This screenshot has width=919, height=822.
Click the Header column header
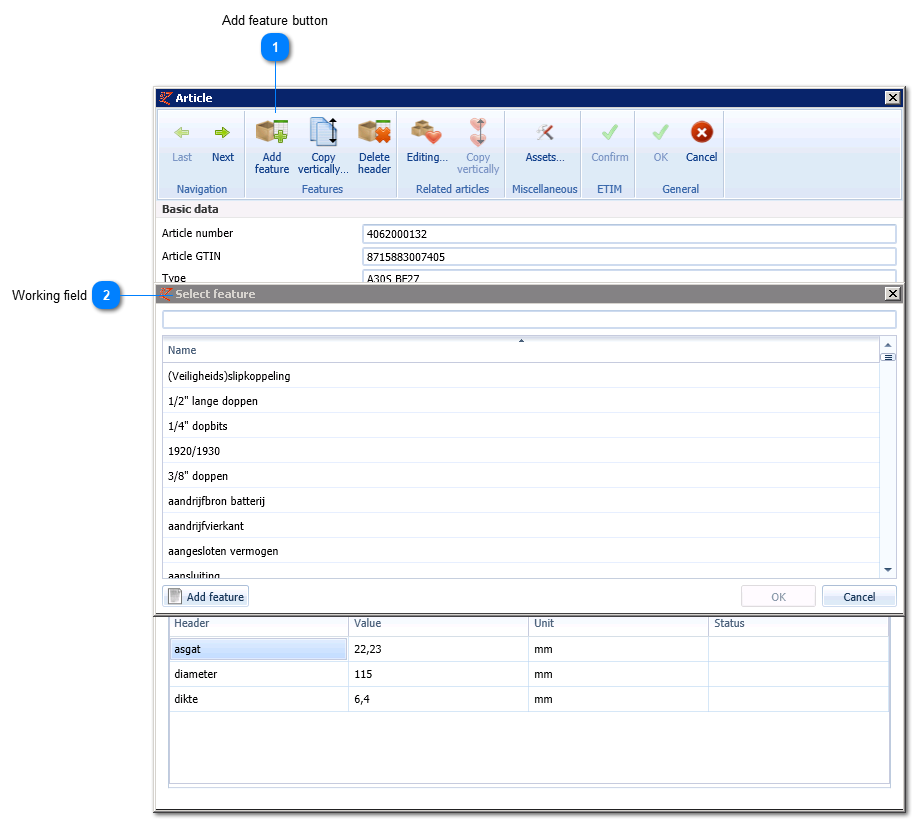258,624
